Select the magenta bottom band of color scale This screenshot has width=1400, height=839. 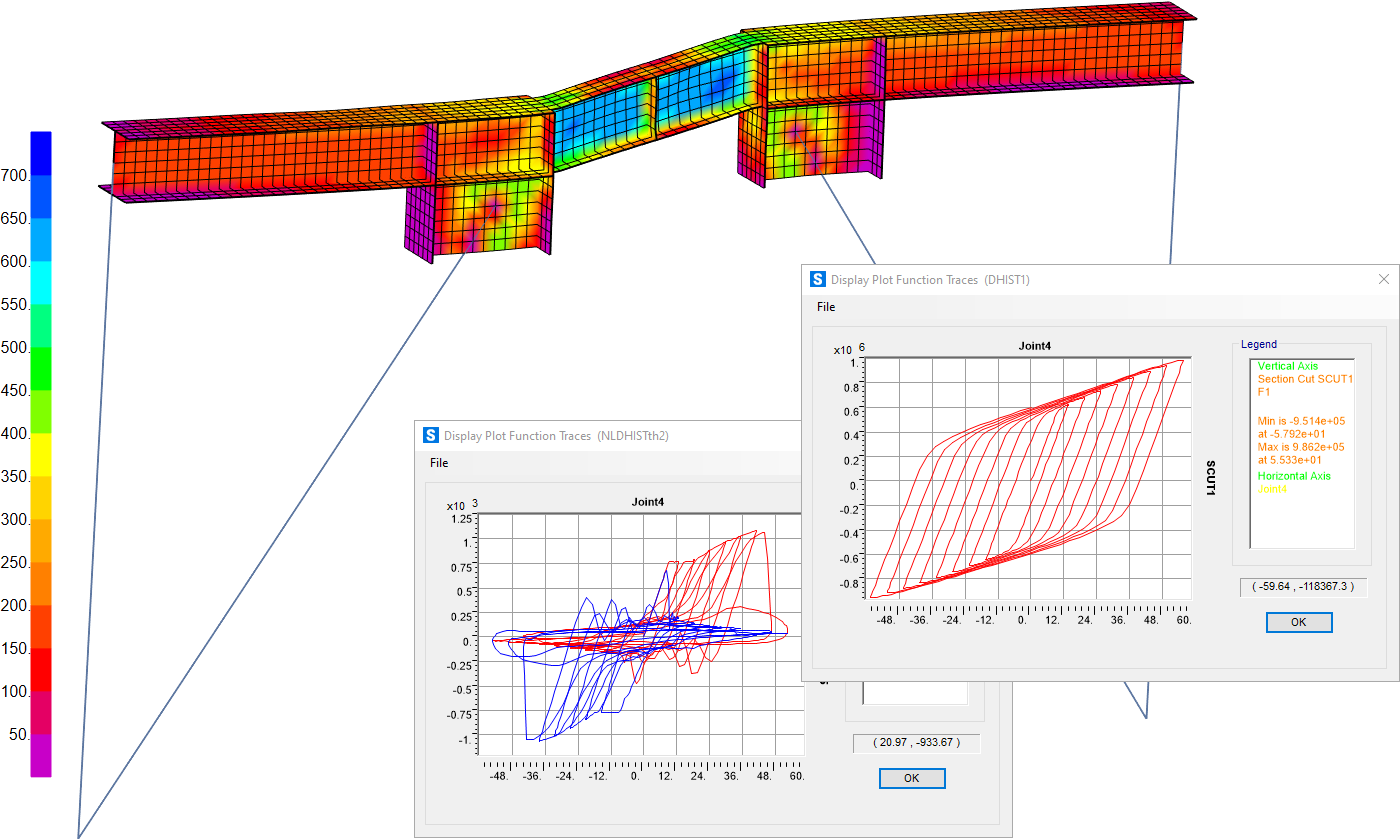coord(41,756)
